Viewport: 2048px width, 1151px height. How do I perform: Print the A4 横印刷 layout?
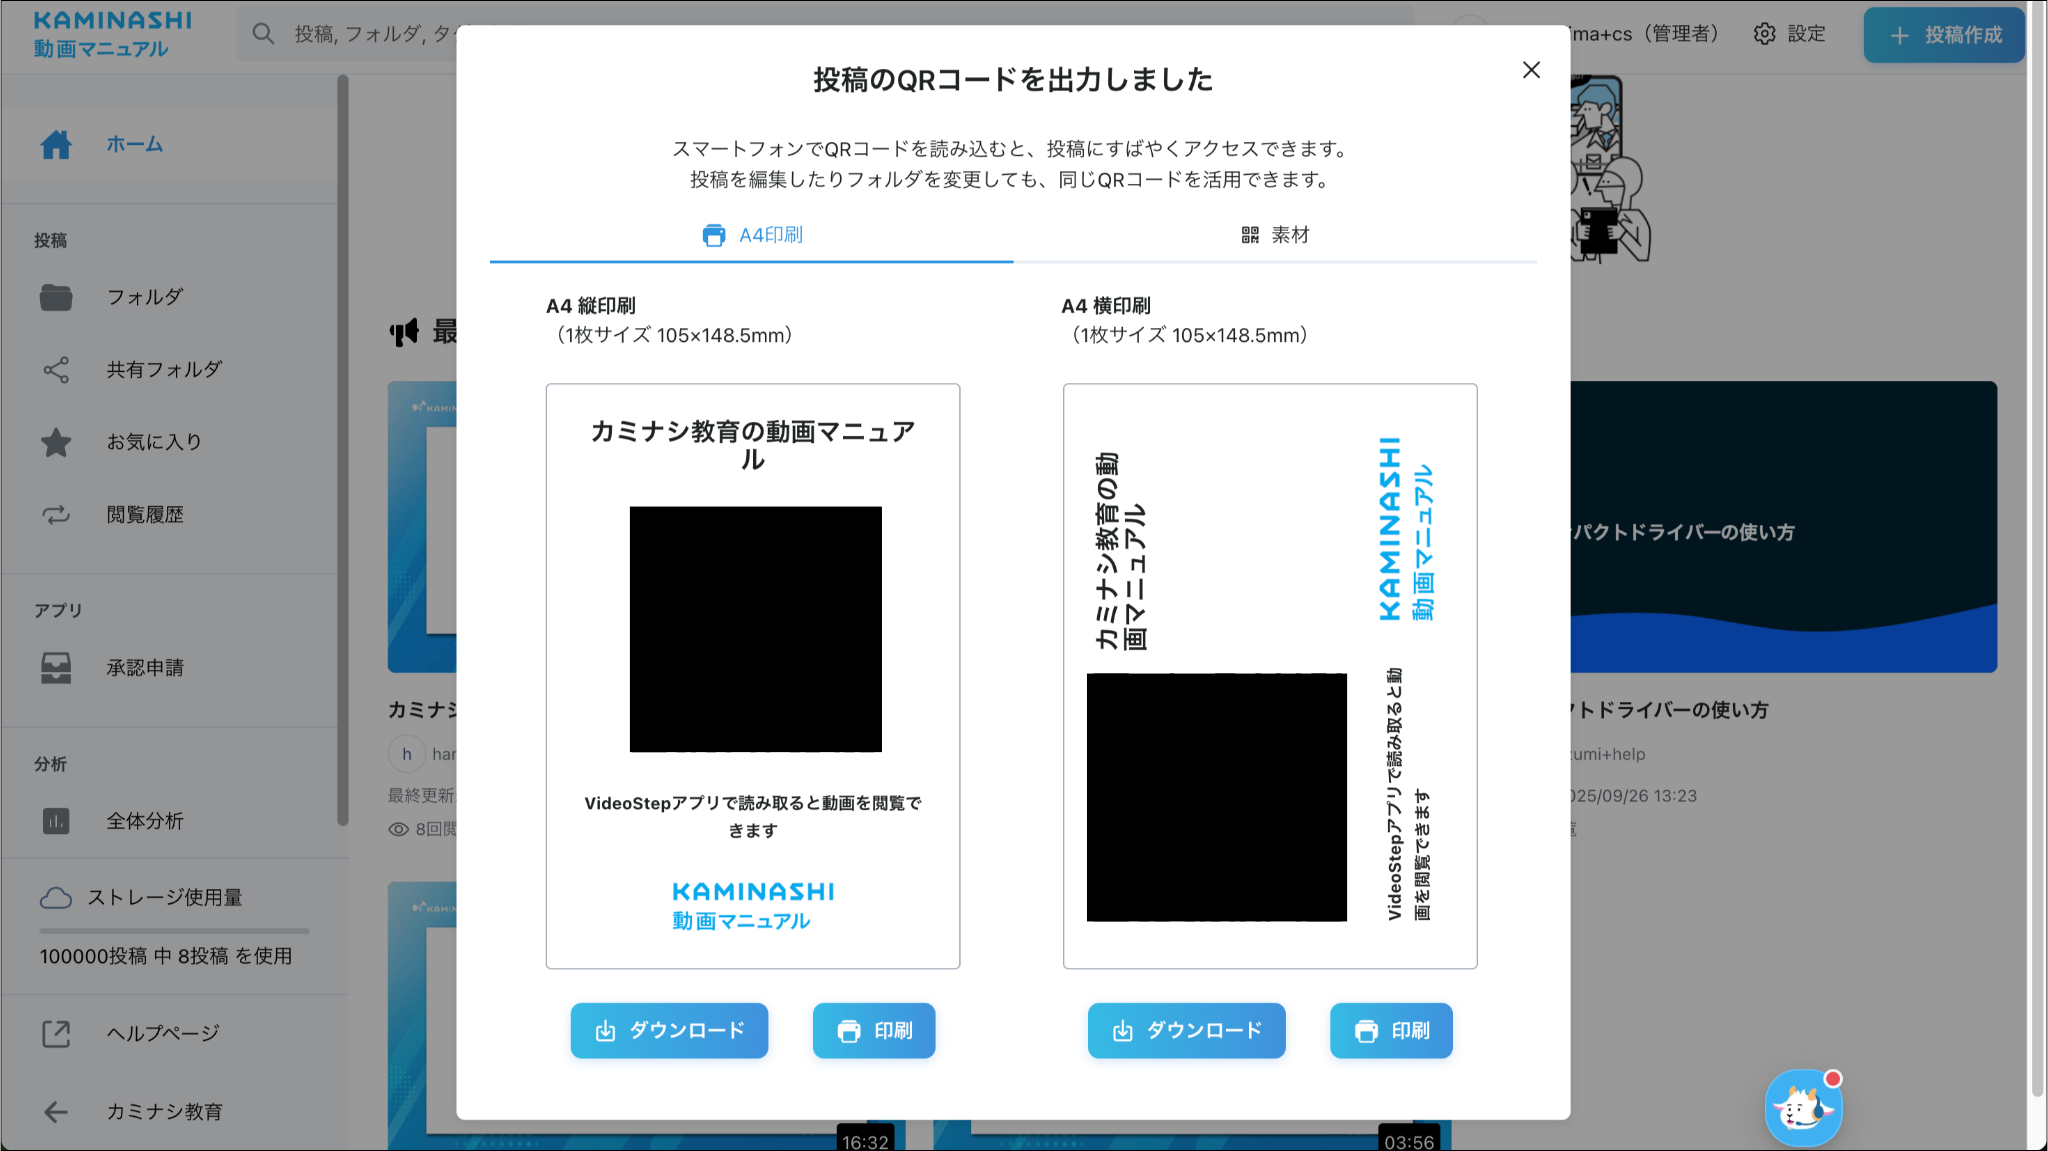pos(1391,1030)
